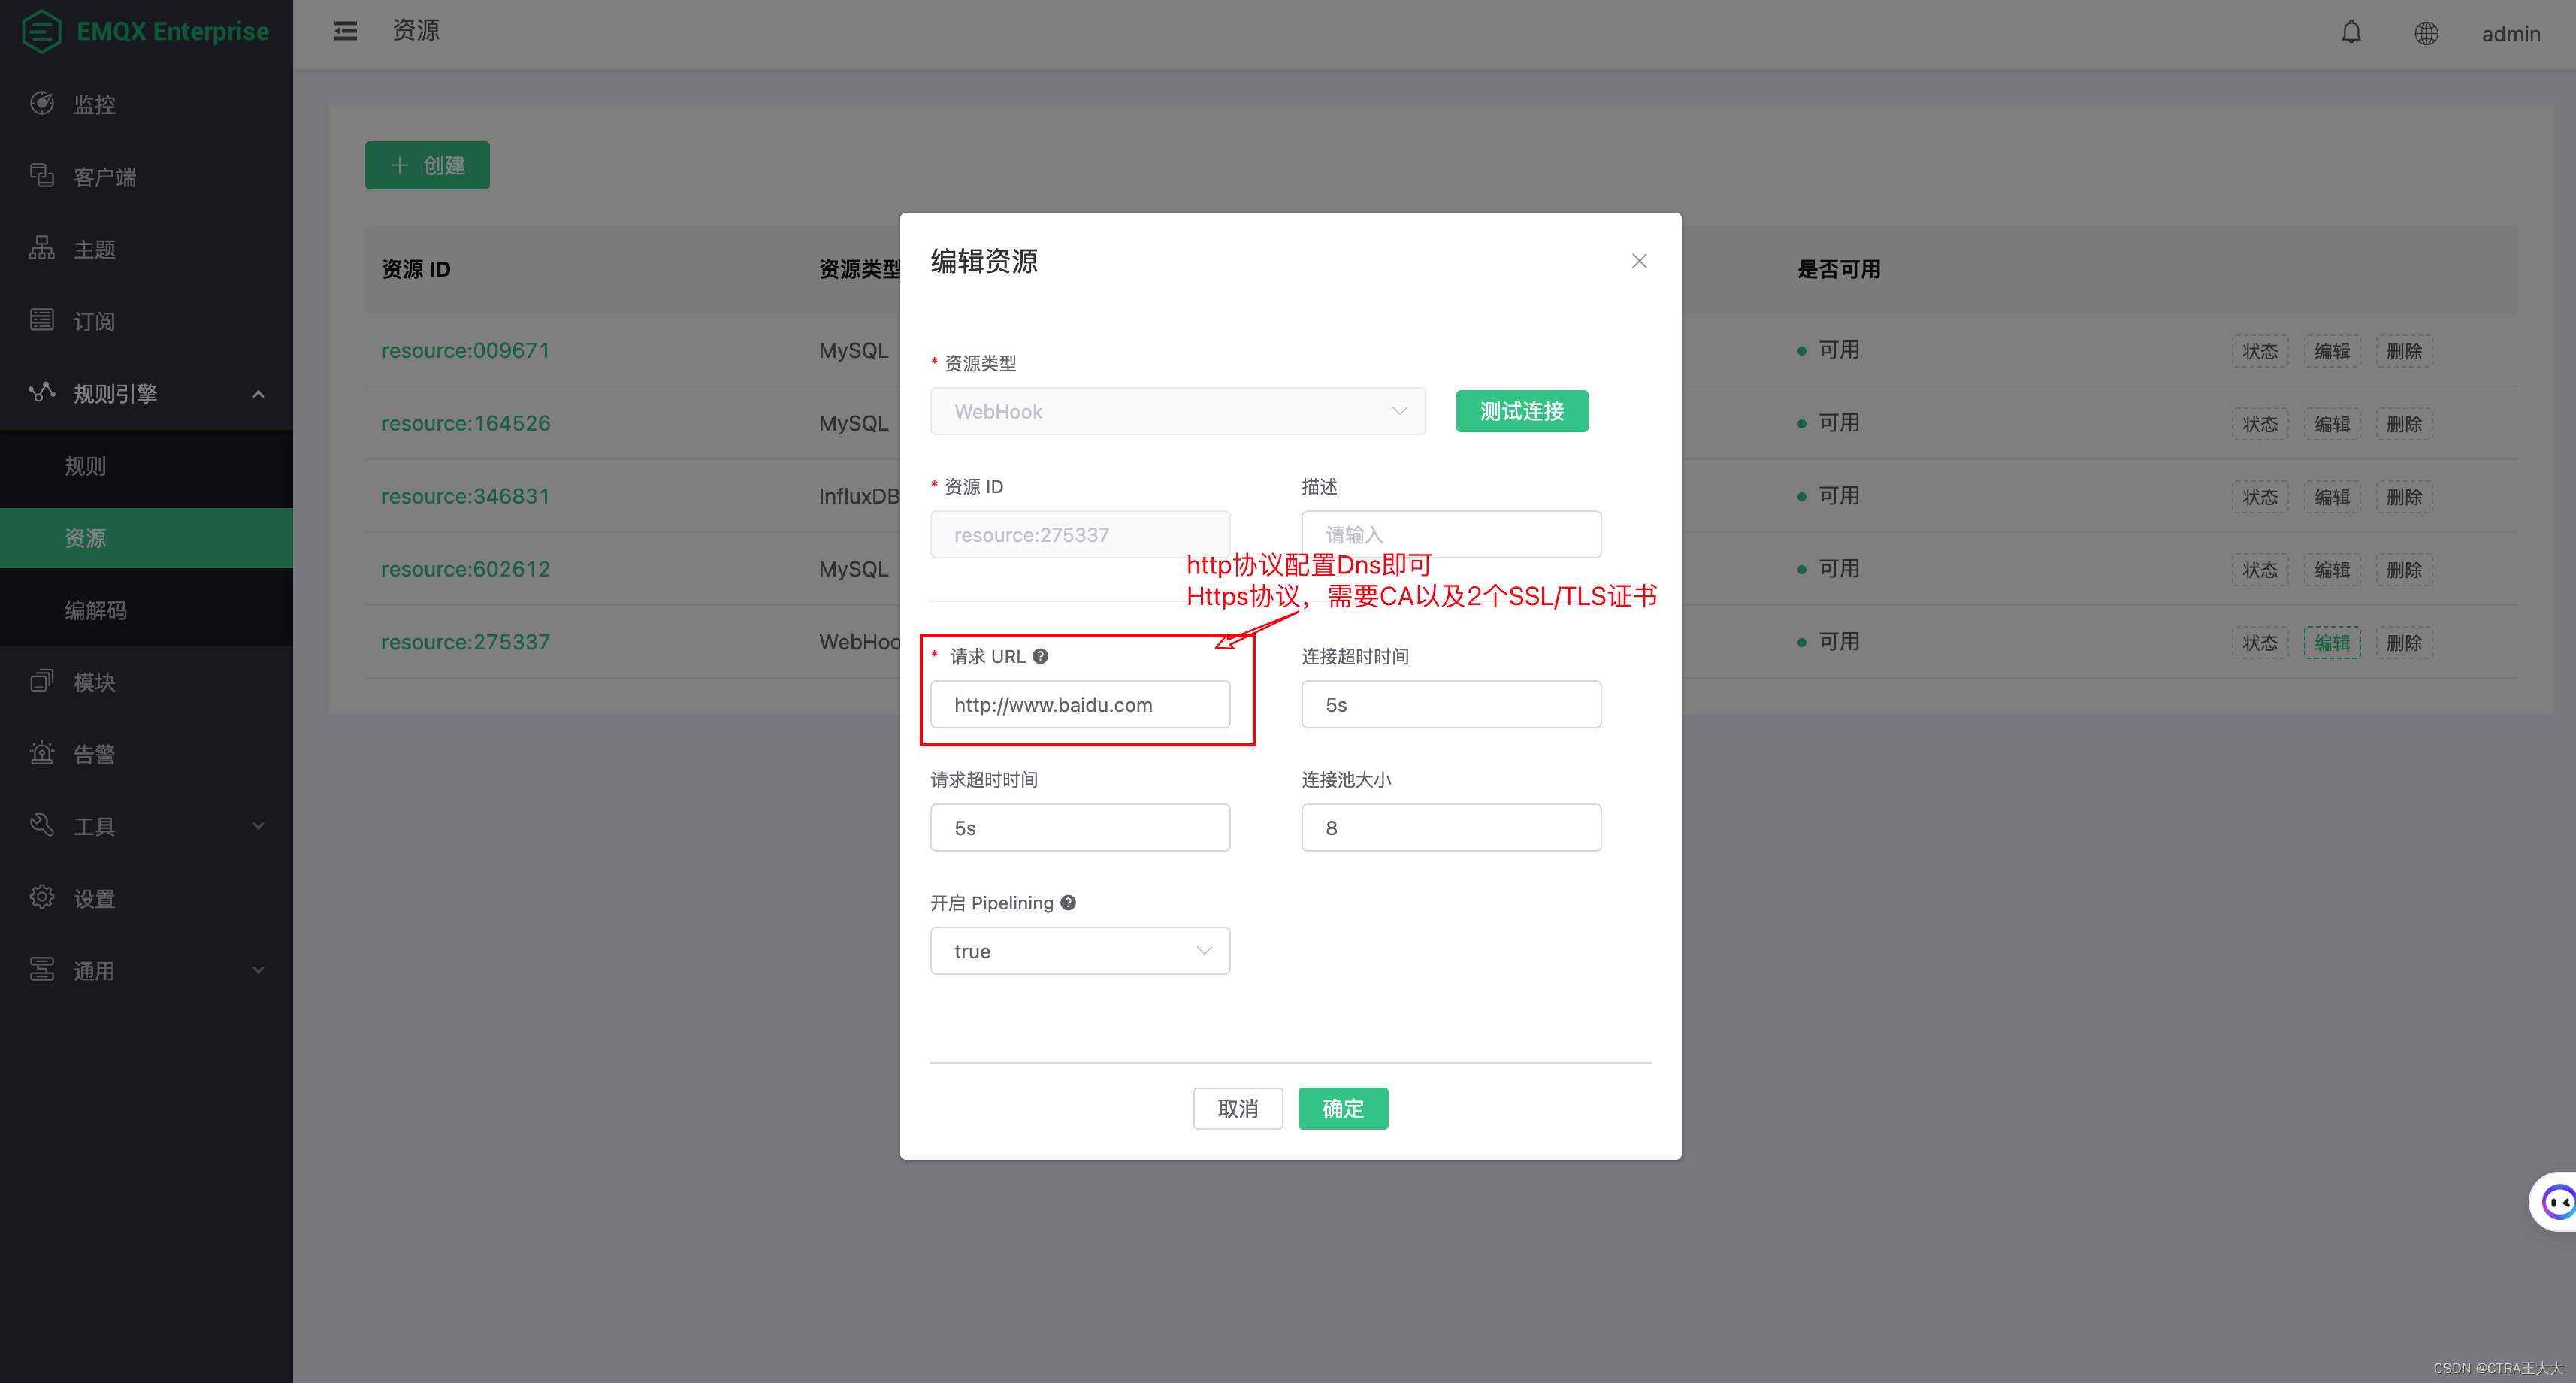Click 编辑 for resource:275337
Screen dimensions: 2576x1383
(x=2332, y=642)
